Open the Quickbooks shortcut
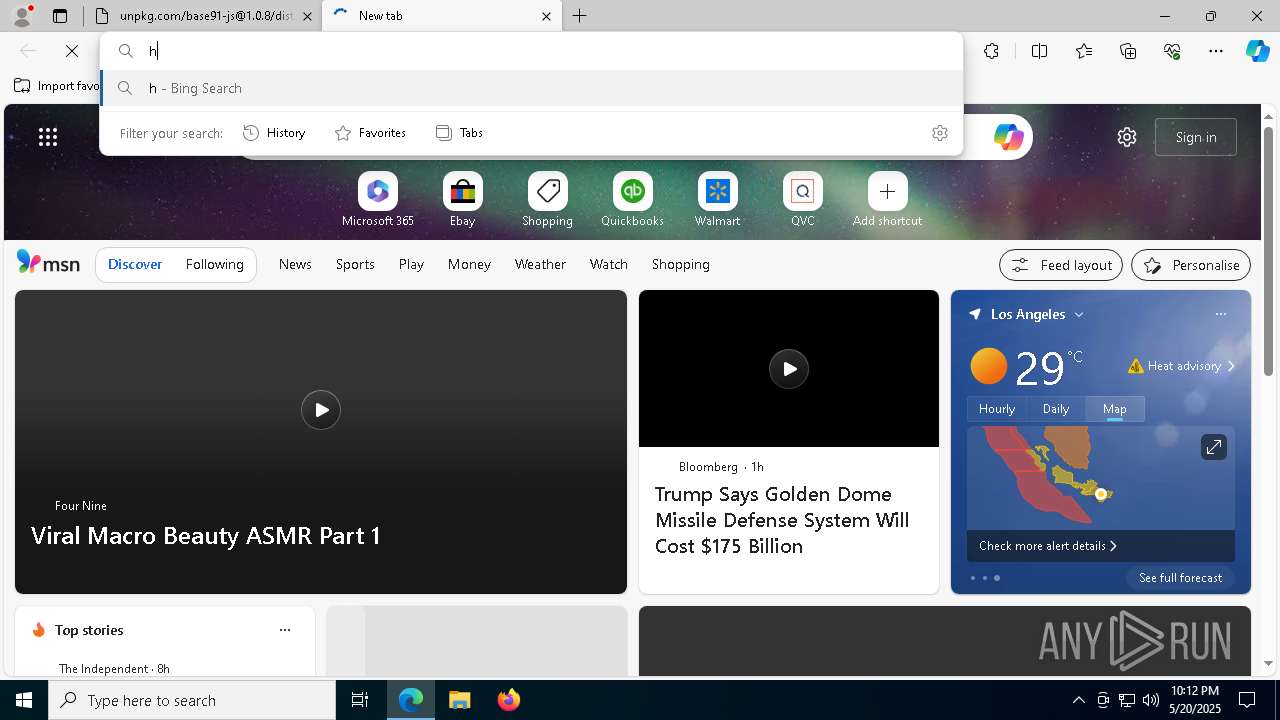Viewport: 1280px width, 720px height. pos(632,200)
